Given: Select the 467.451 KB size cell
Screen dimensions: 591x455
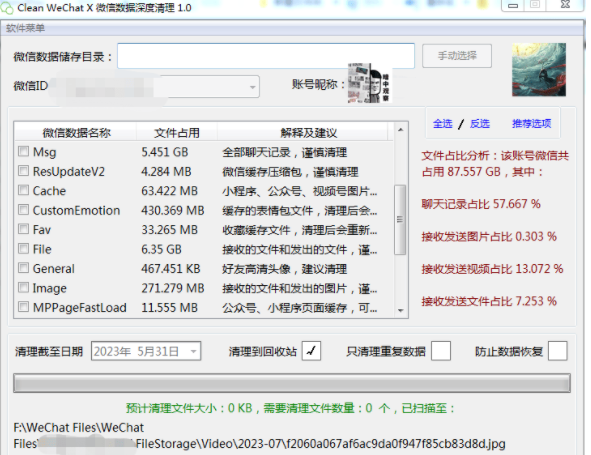Looking at the screenshot, I should point(171,269).
